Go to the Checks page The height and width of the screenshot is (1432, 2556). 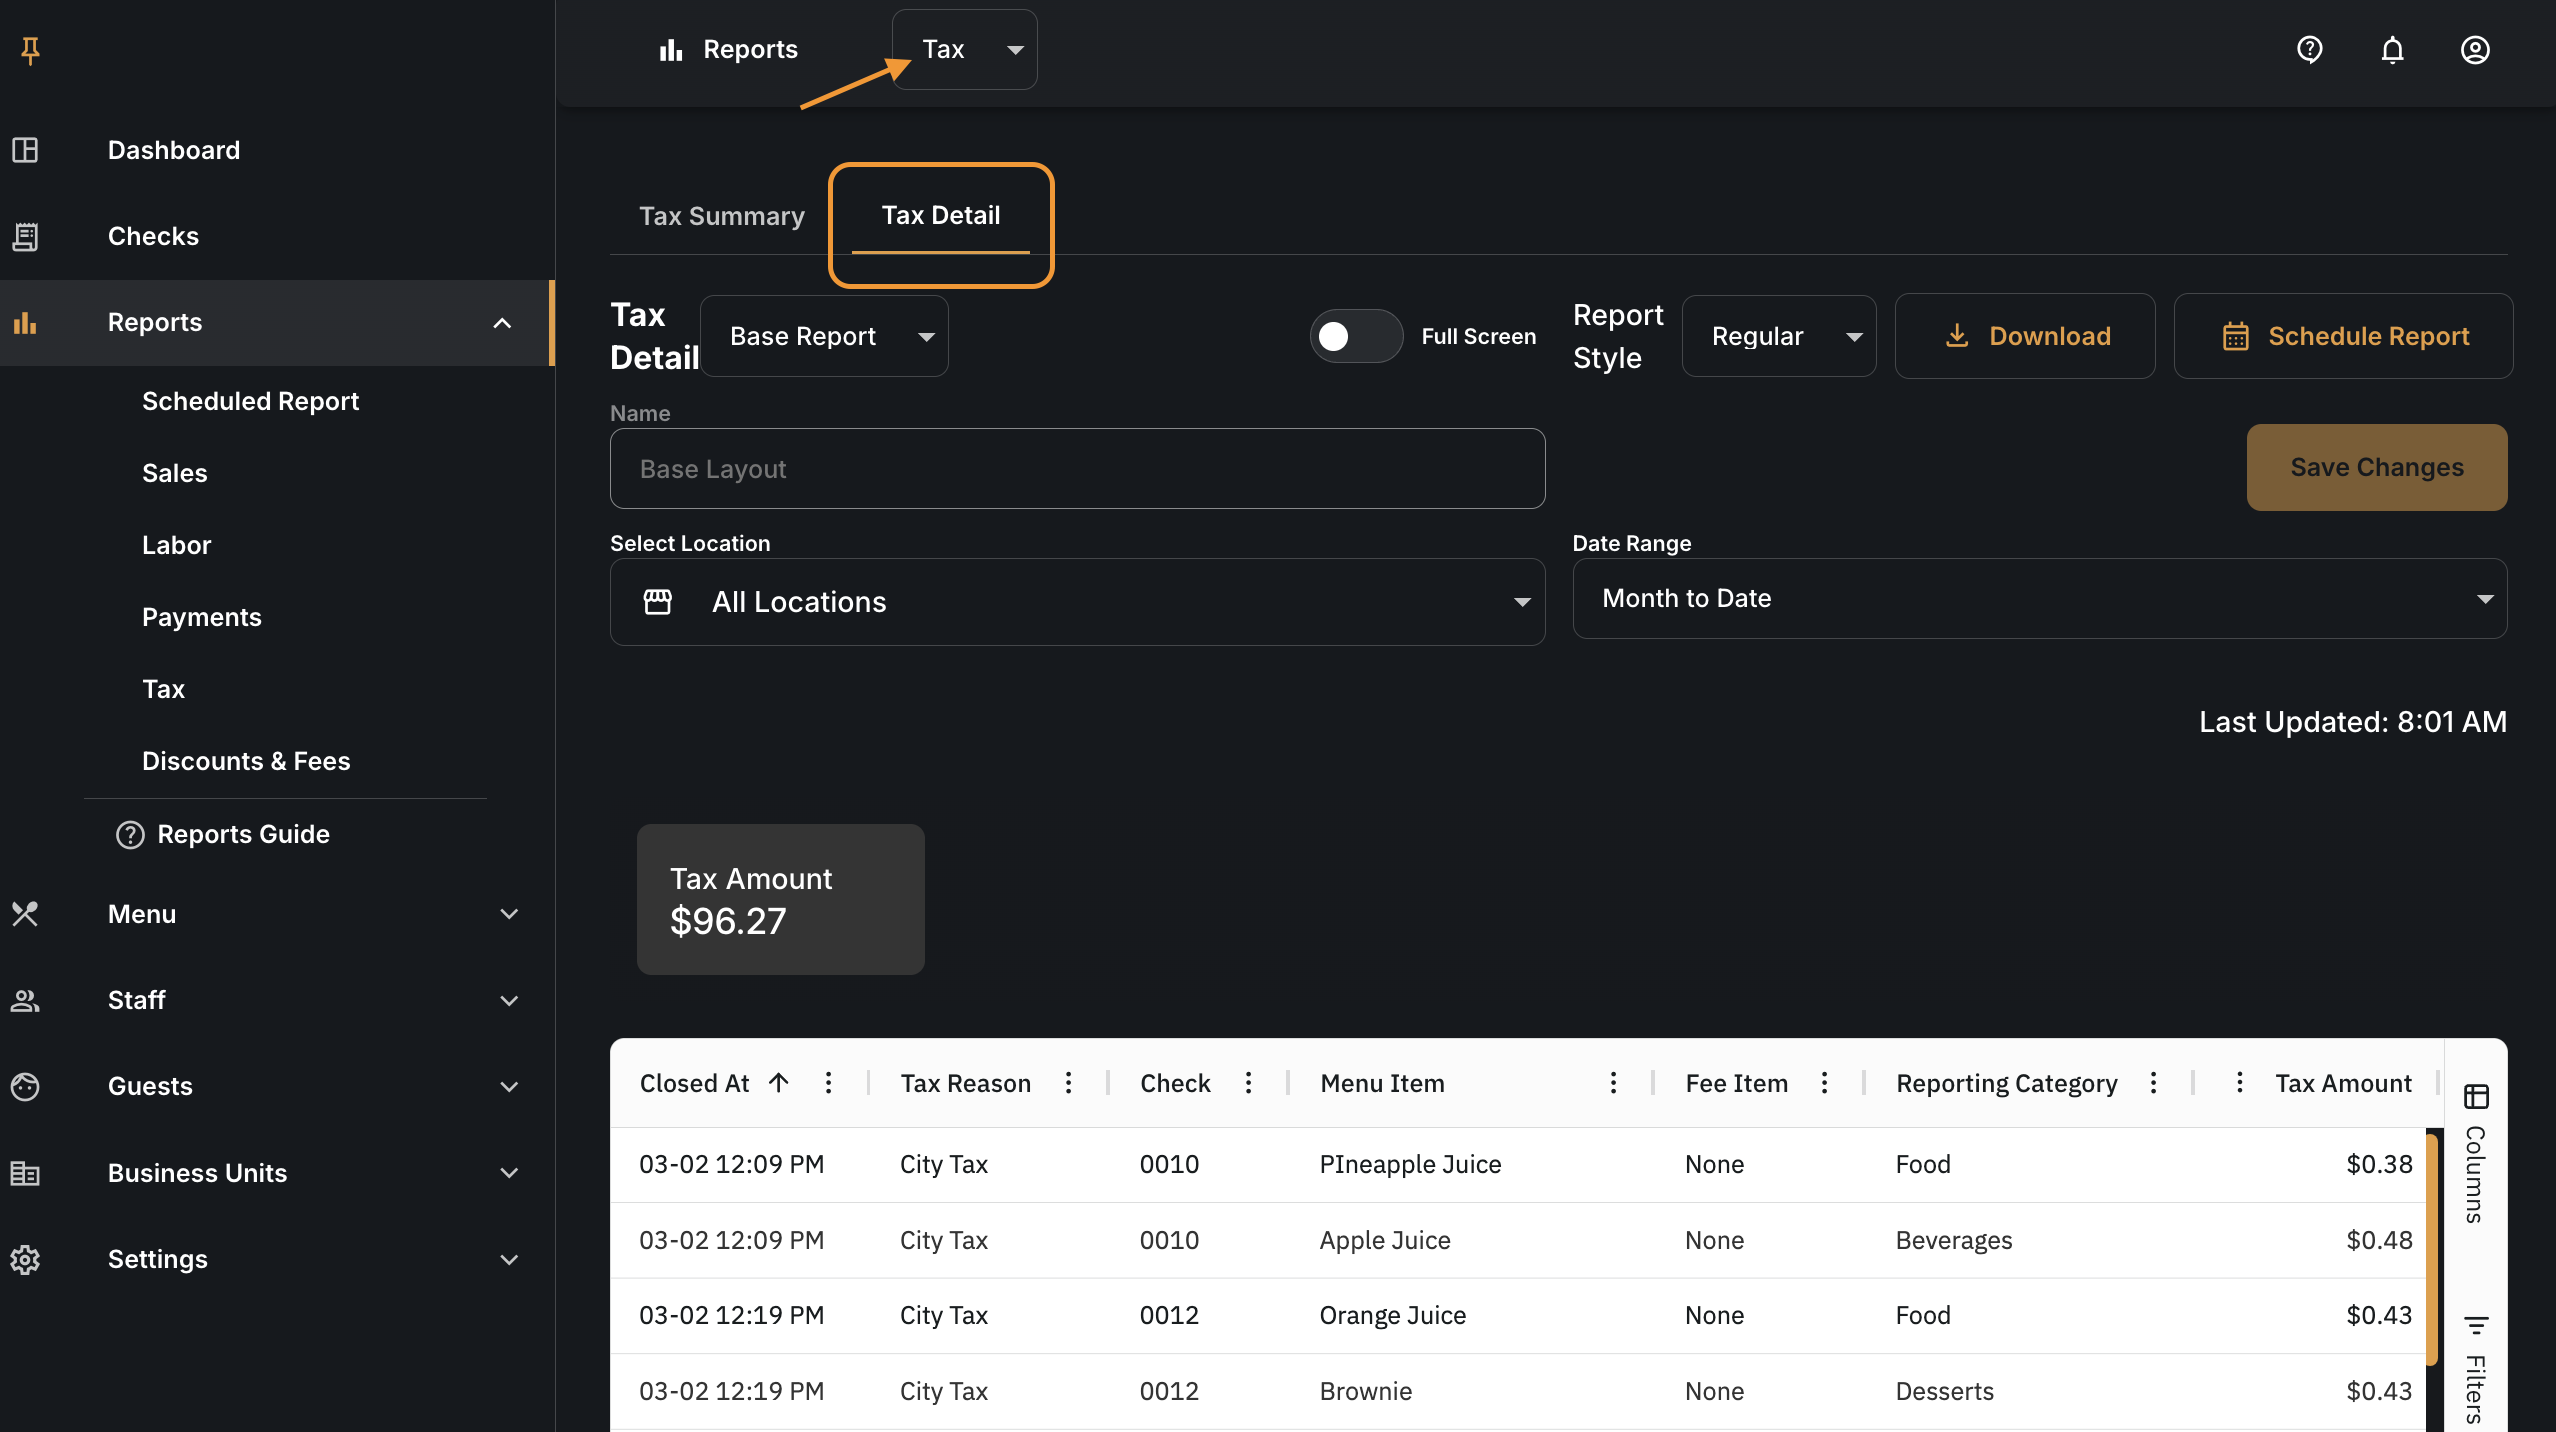153,236
